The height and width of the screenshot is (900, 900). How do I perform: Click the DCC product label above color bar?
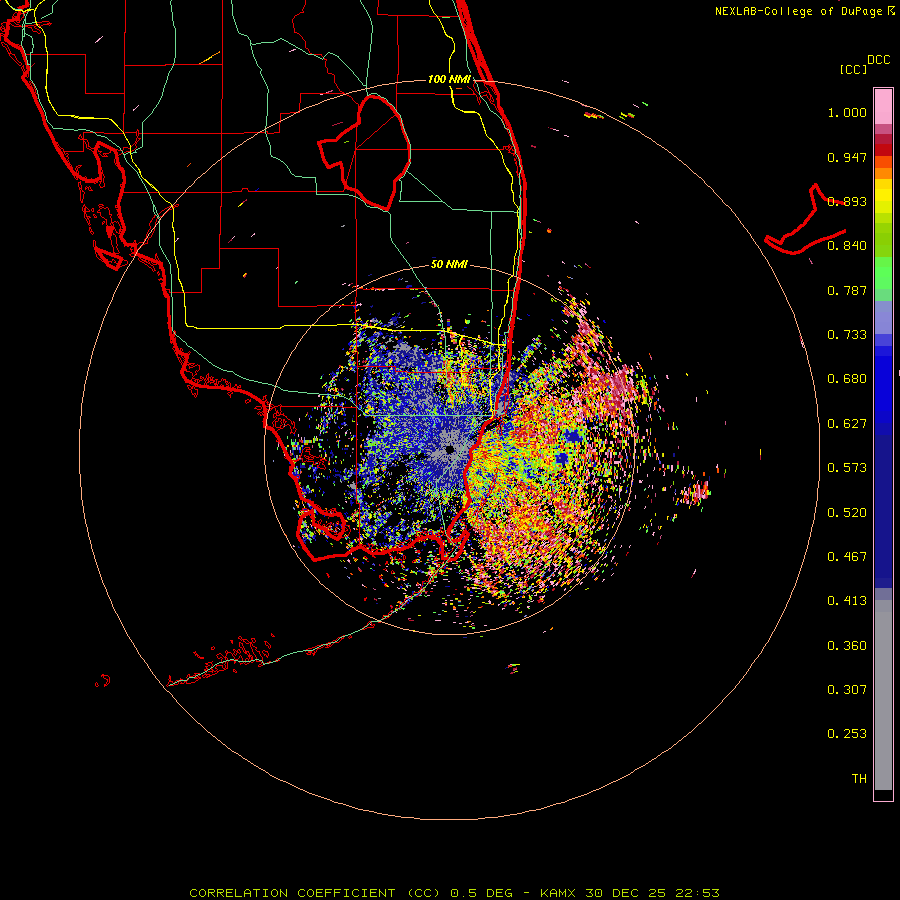point(878,60)
